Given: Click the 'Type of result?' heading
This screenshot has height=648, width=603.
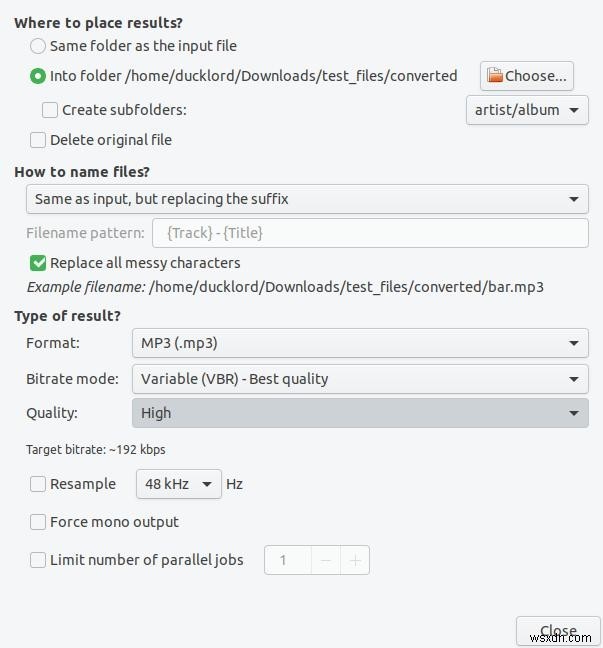Looking at the screenshot, I should coord(67,316).
